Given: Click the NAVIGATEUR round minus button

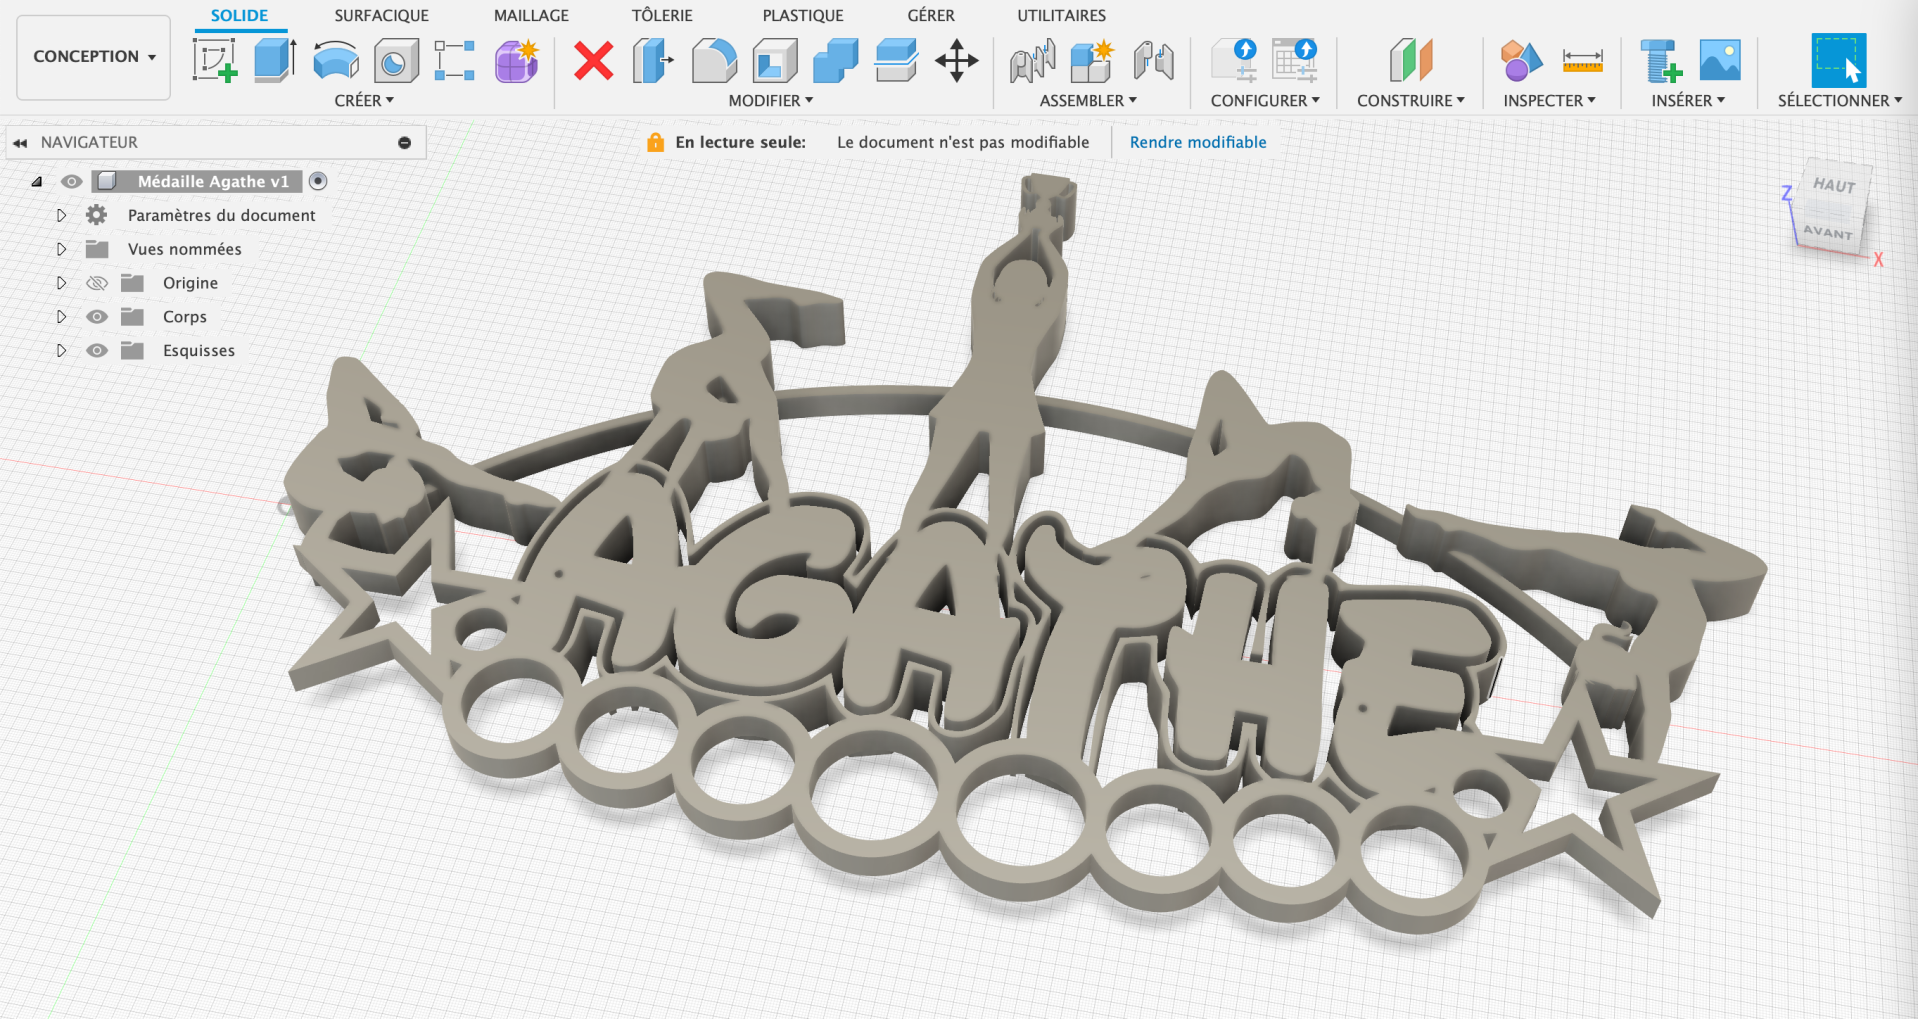Looking at the screenshot, I should tap(405, 143).
